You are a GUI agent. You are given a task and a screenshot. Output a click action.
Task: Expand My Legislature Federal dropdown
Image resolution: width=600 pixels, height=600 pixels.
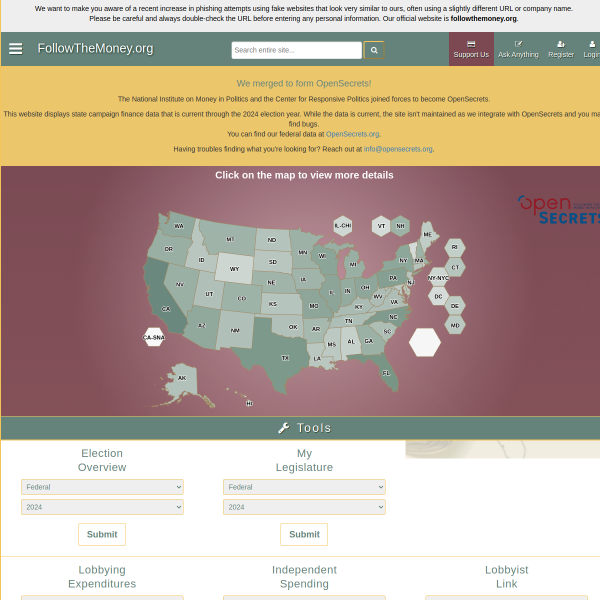(x=304, y=487)
